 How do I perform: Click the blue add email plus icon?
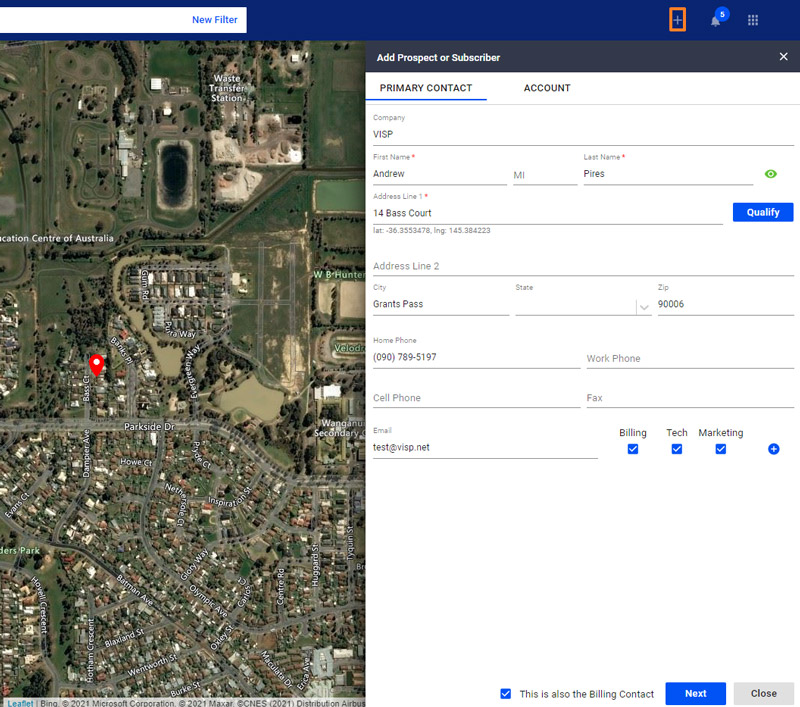pos(773,449)
